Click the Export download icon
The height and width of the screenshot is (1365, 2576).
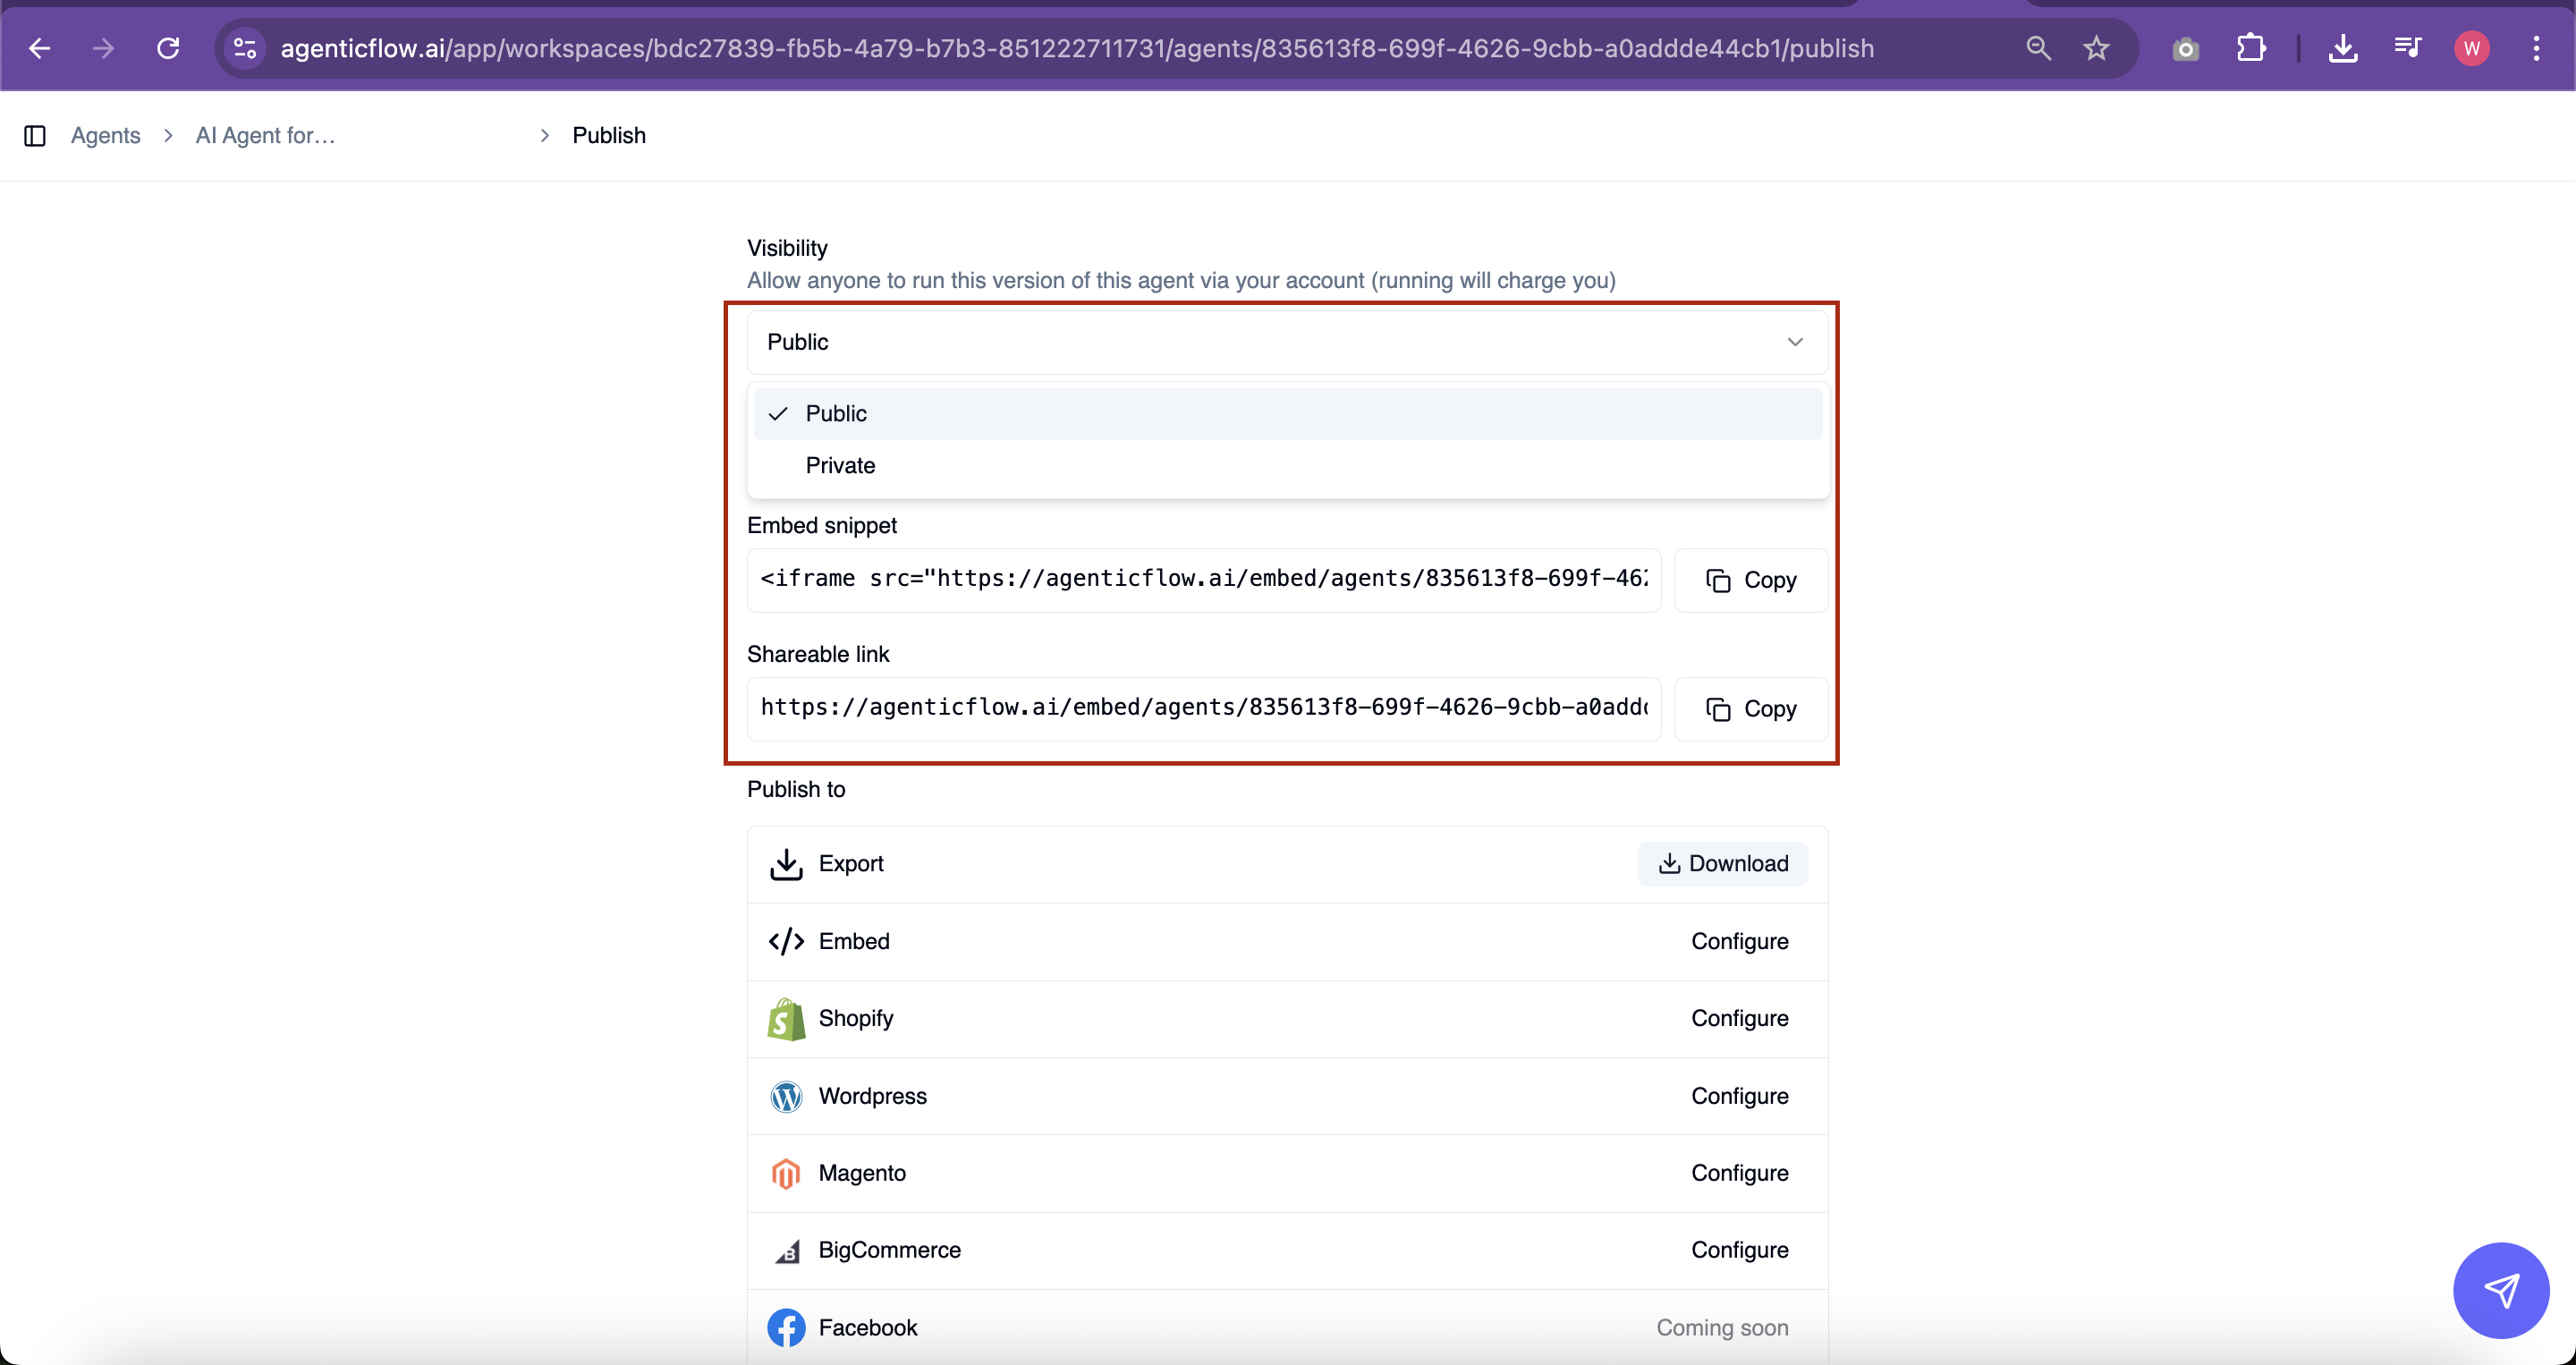pos(786,864)
